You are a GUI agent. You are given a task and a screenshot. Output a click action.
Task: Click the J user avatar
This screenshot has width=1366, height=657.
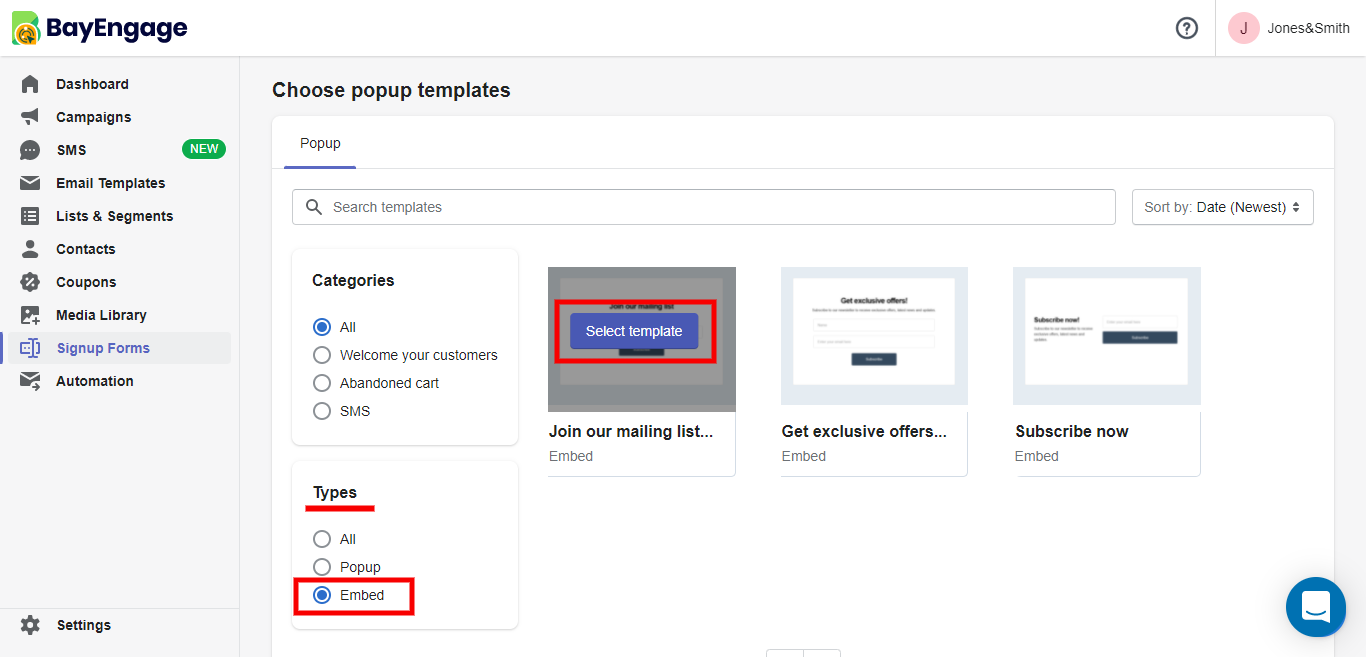pos(1244,28)
